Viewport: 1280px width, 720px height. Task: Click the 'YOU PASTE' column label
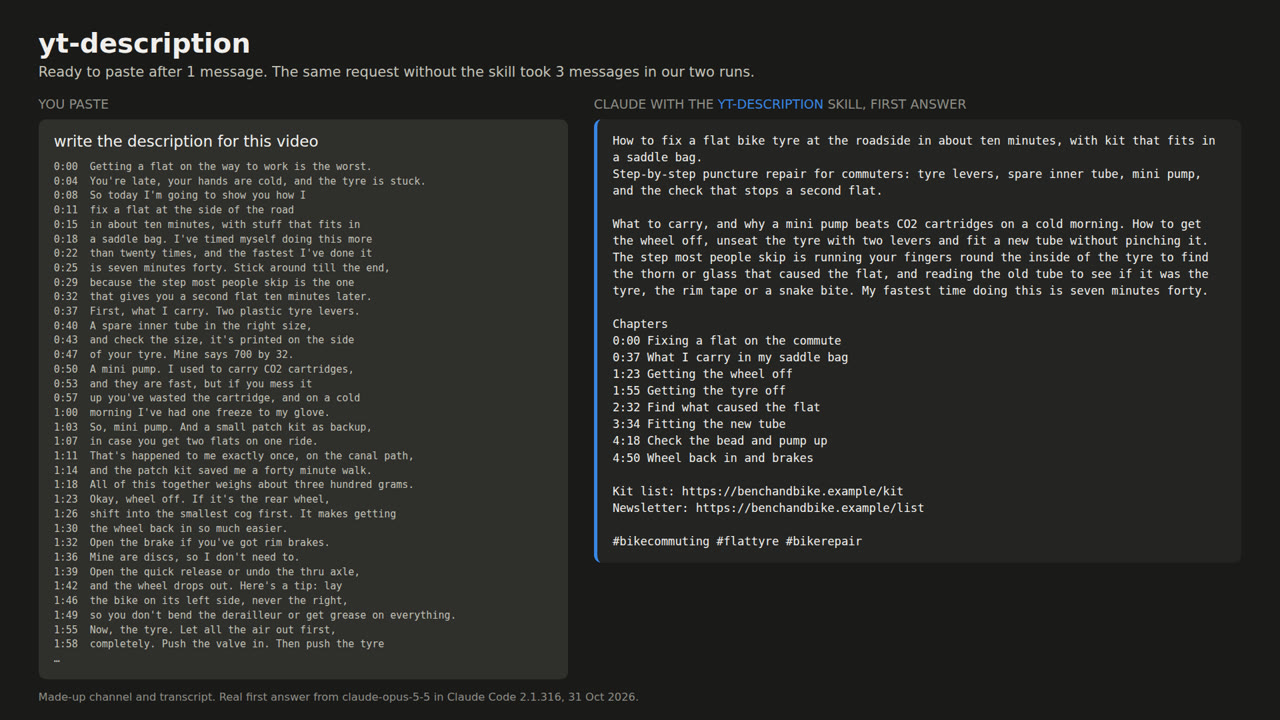click(x=73, y=104)
